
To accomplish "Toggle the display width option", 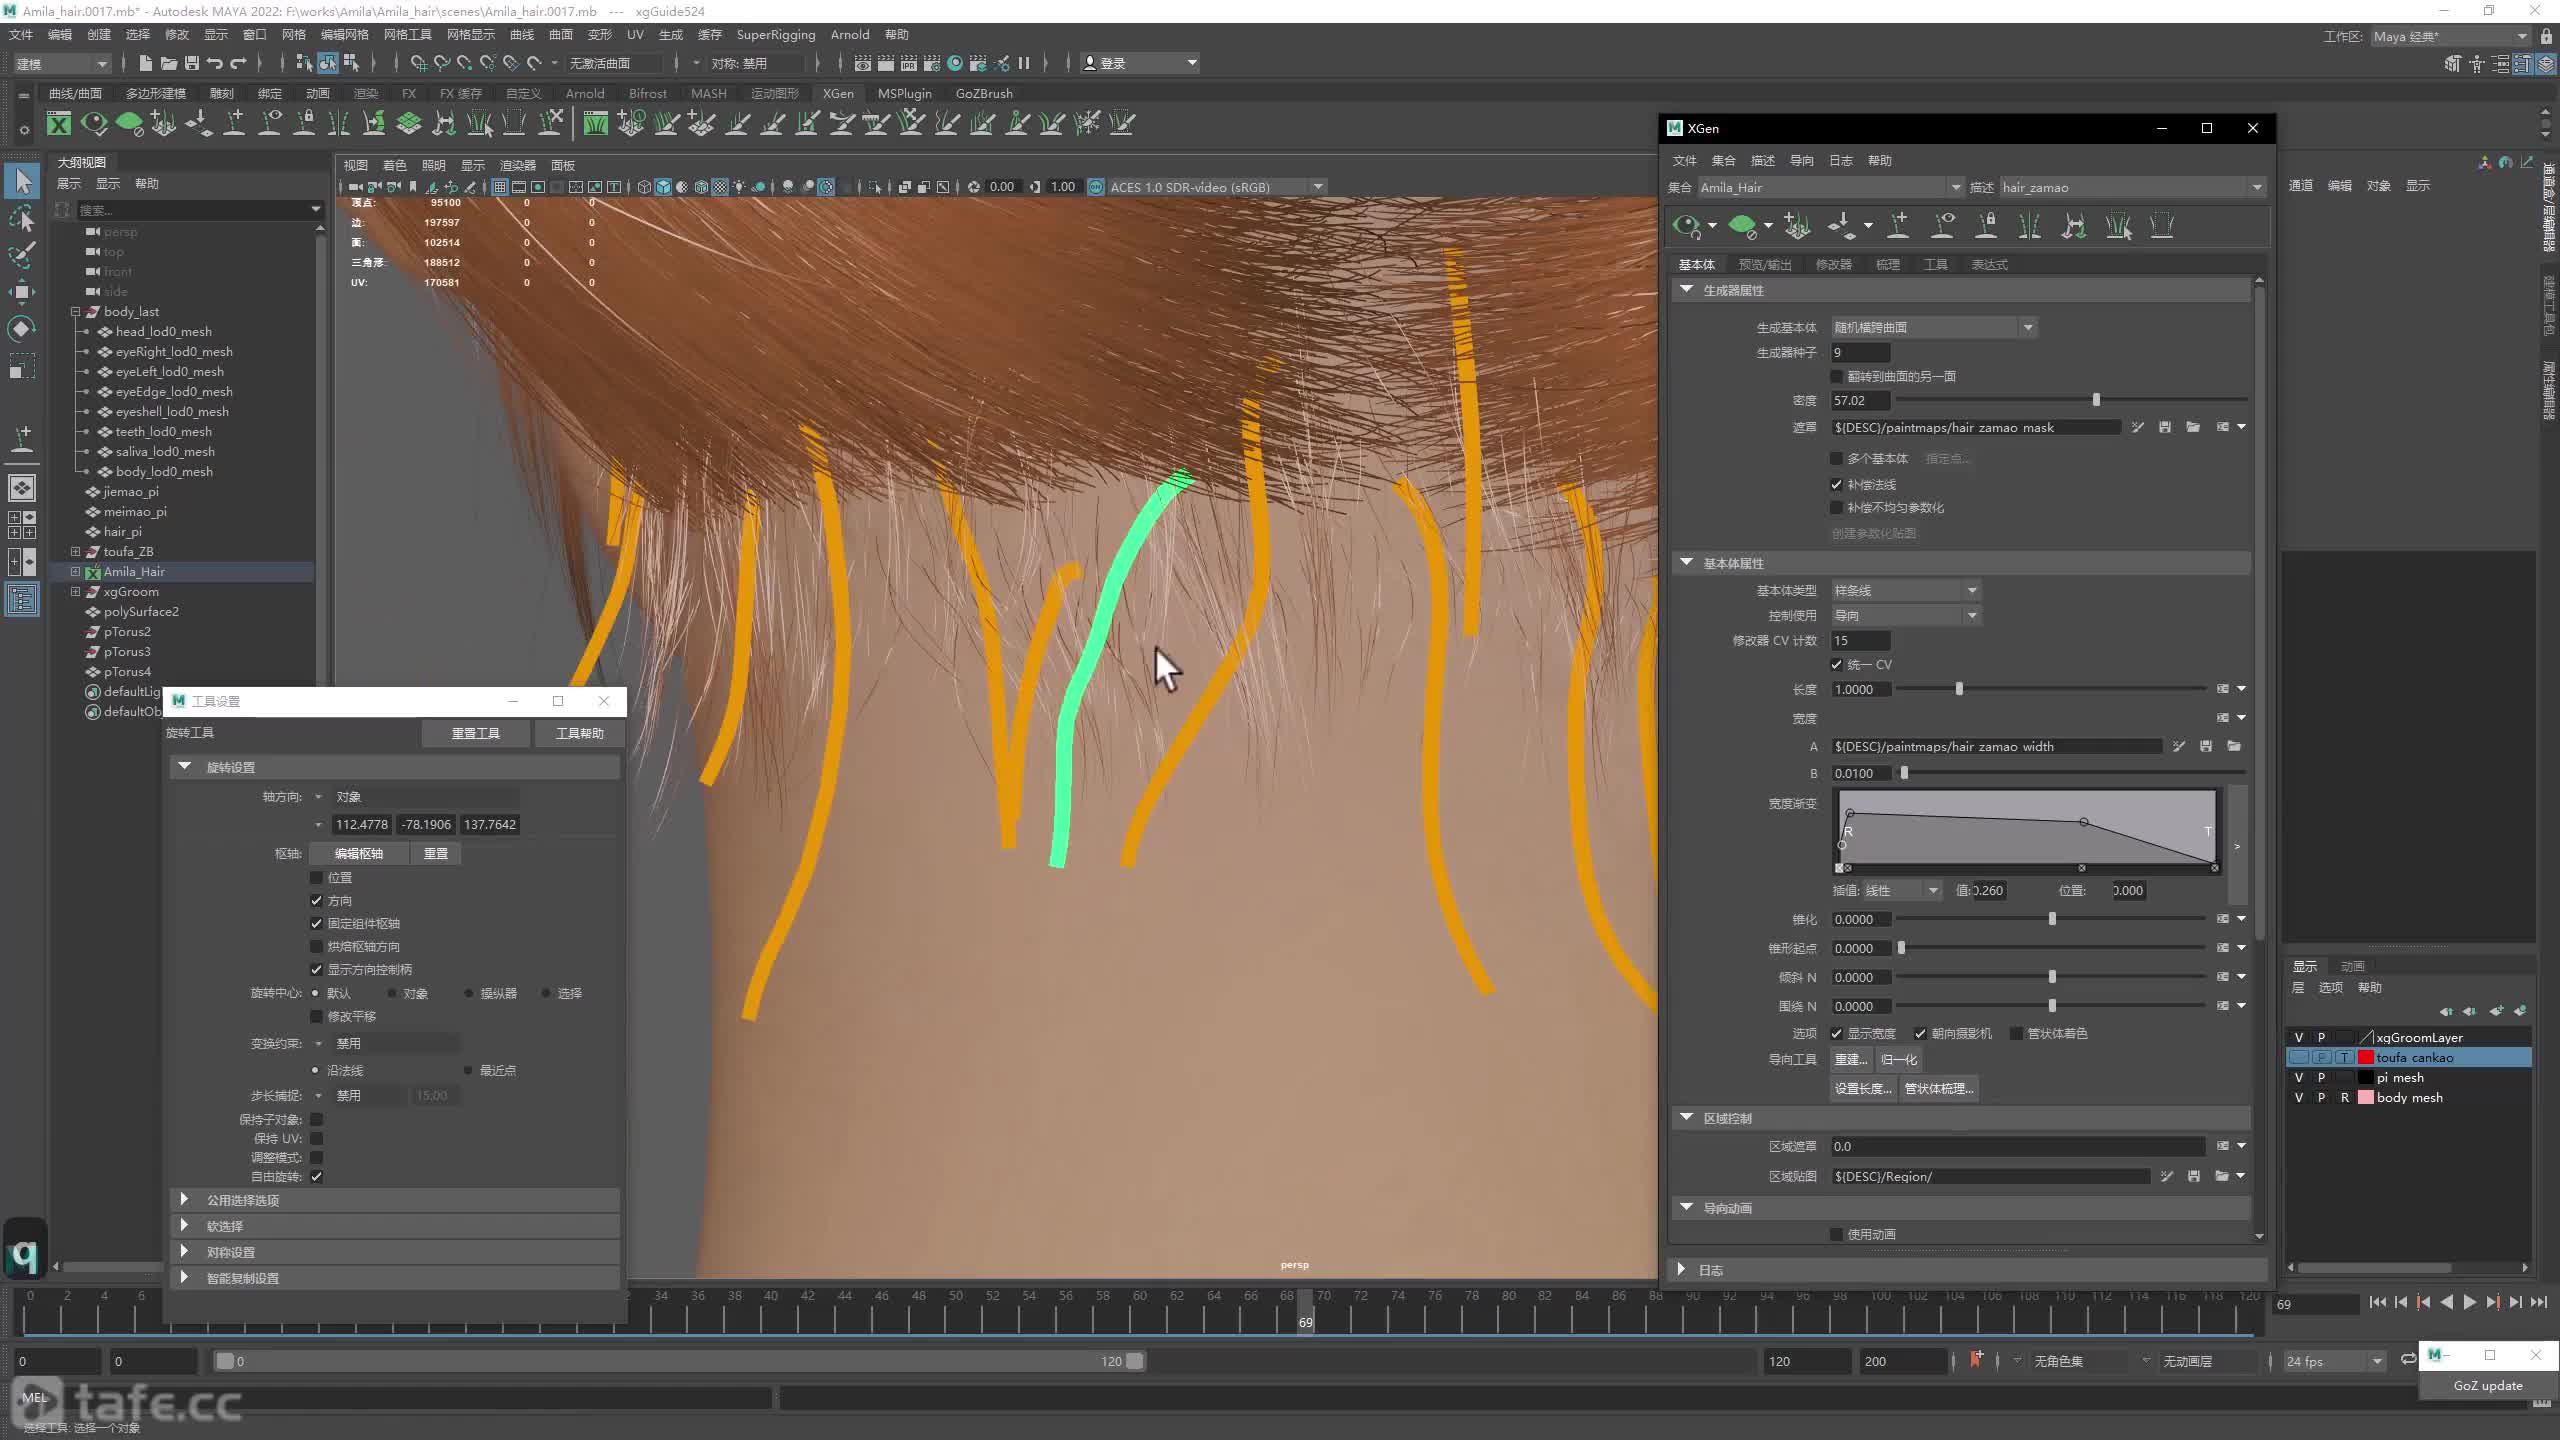I will (x=1836, y=1033).
